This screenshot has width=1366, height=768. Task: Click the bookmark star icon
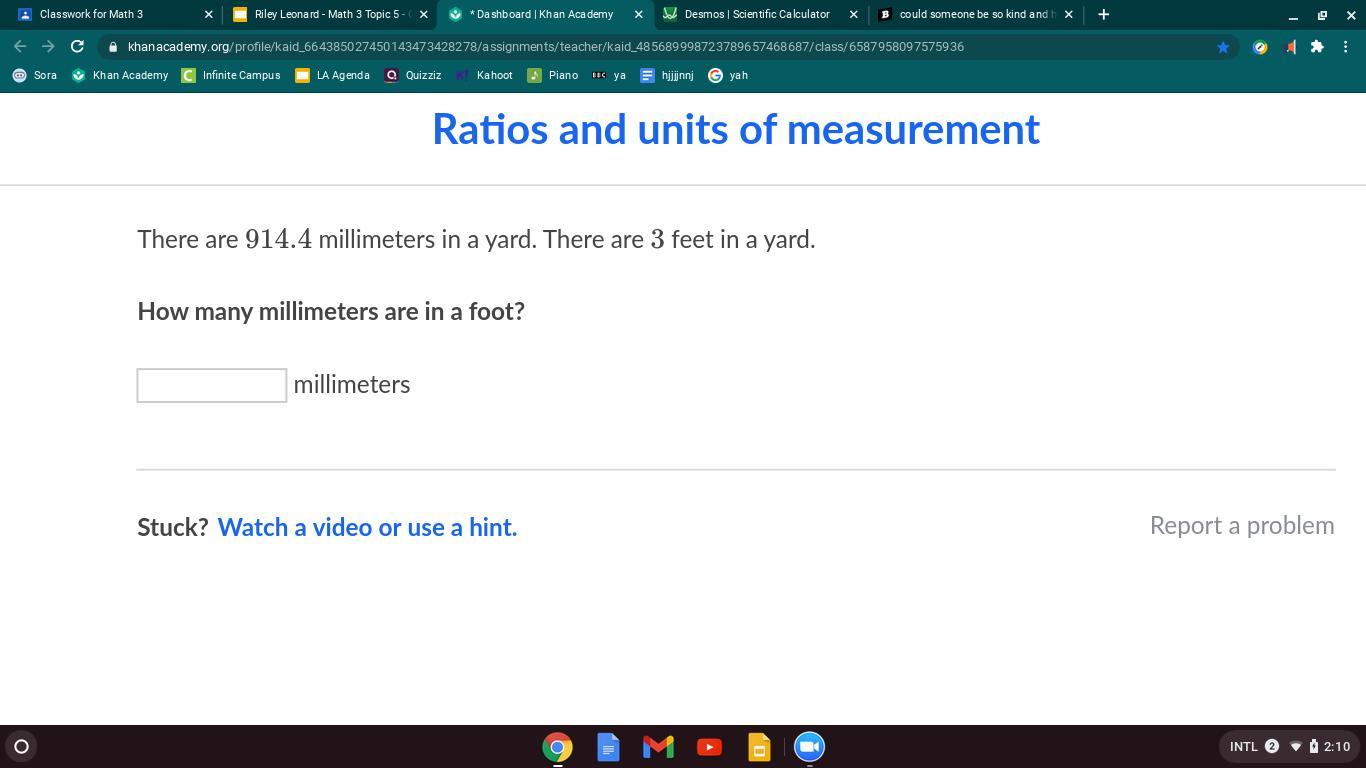tap(1222, 47)
